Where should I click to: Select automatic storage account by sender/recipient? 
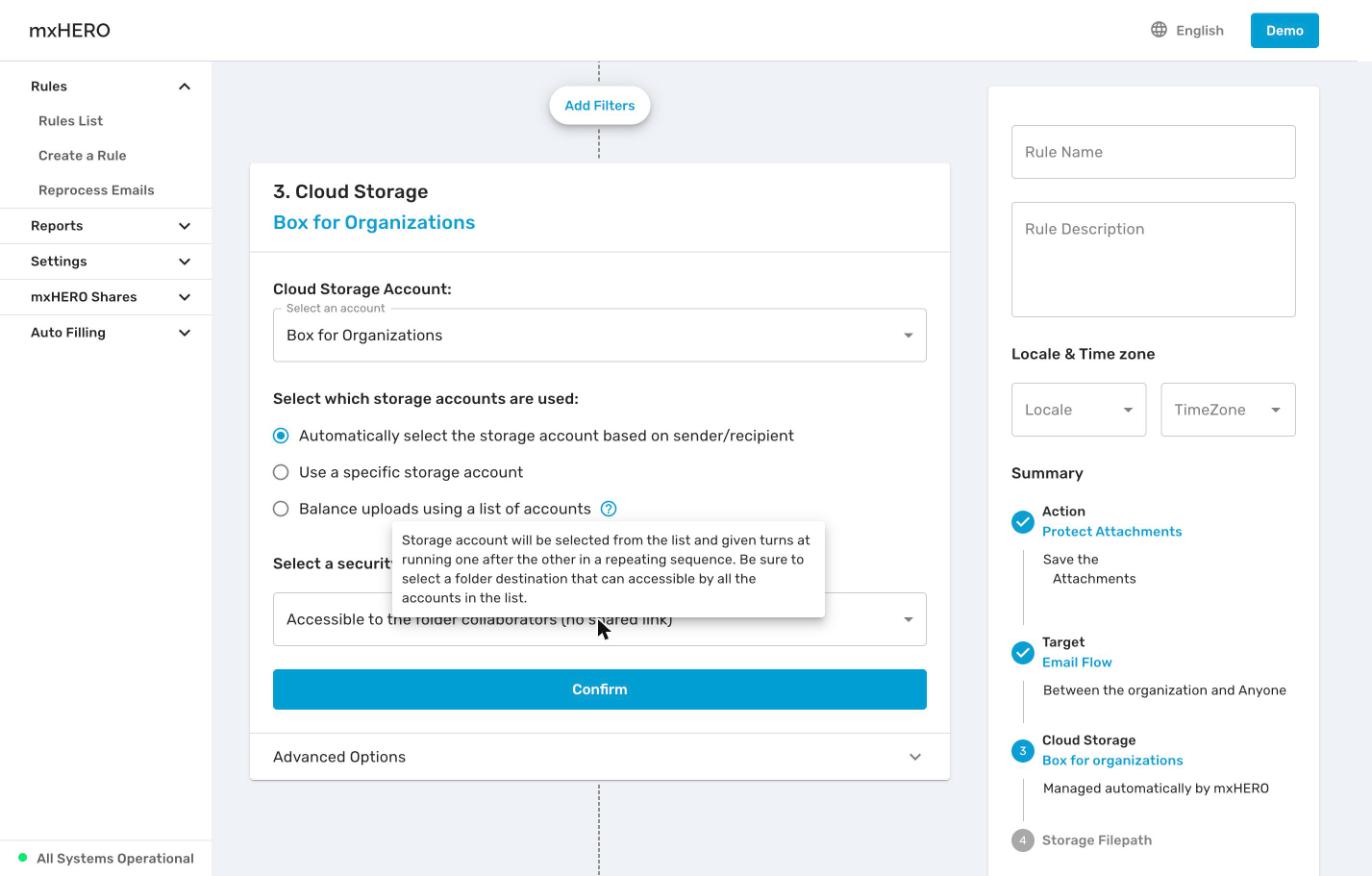(281, 436)
